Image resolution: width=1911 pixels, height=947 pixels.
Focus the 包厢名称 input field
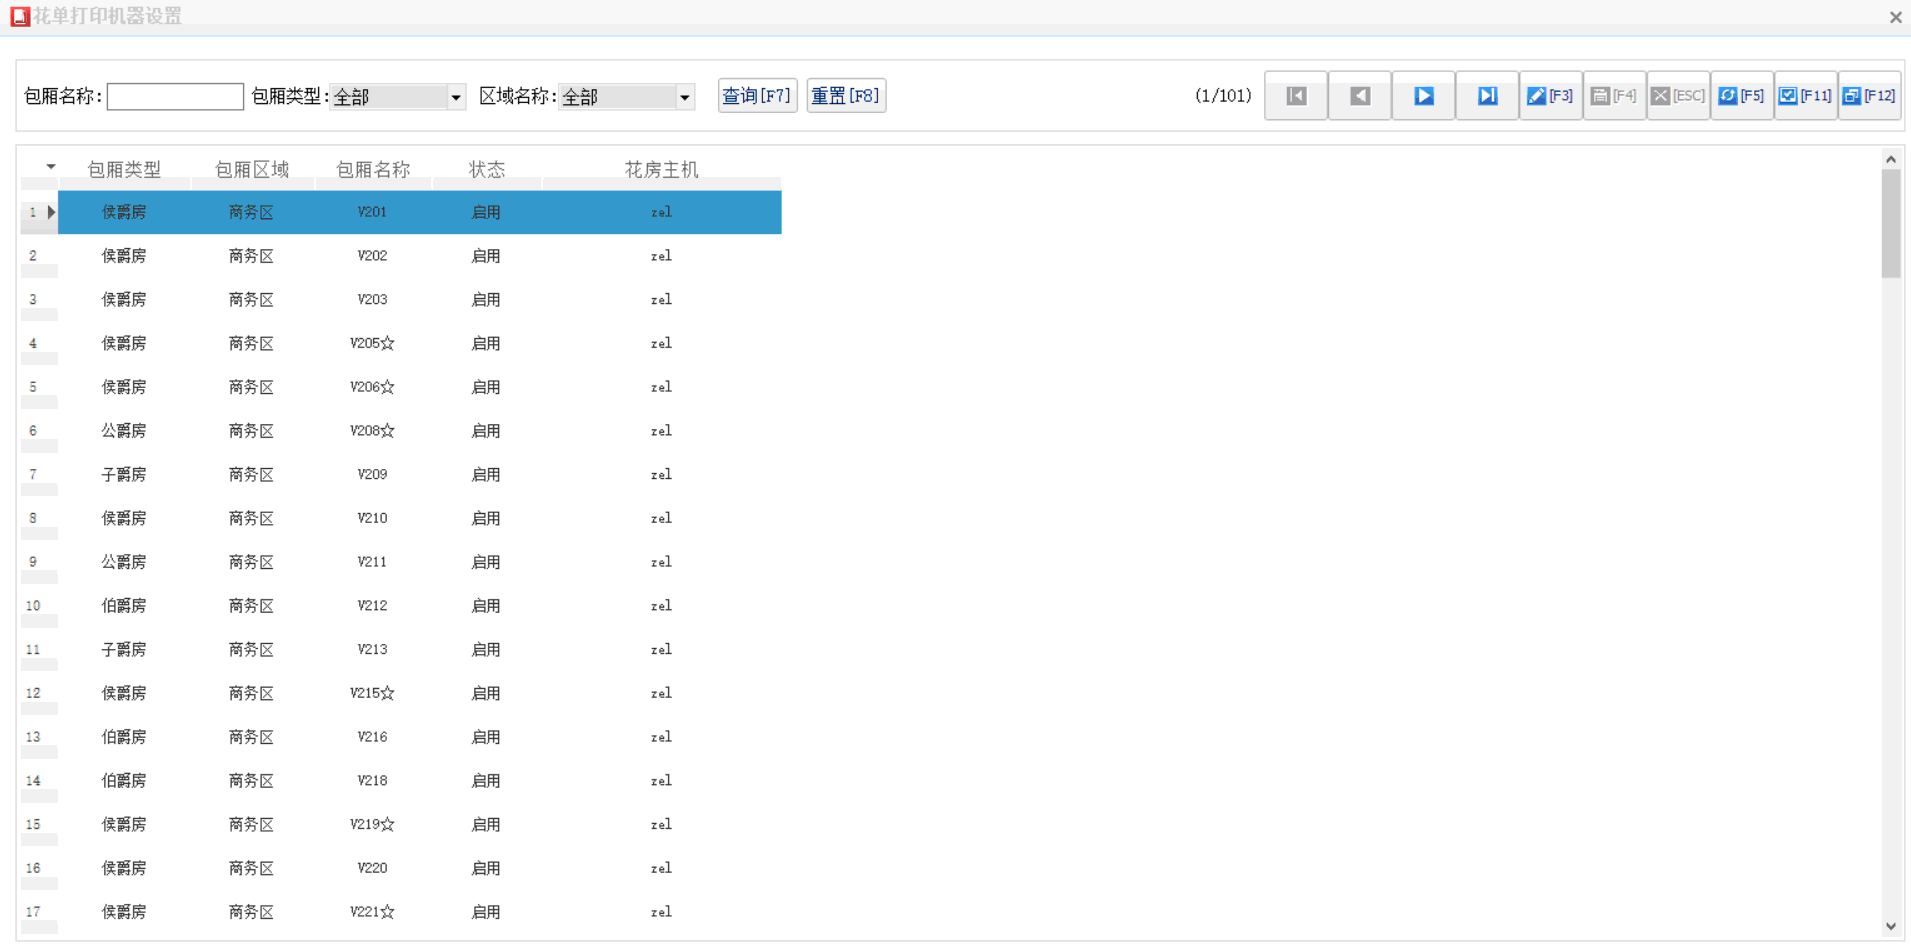coord(175,97)
